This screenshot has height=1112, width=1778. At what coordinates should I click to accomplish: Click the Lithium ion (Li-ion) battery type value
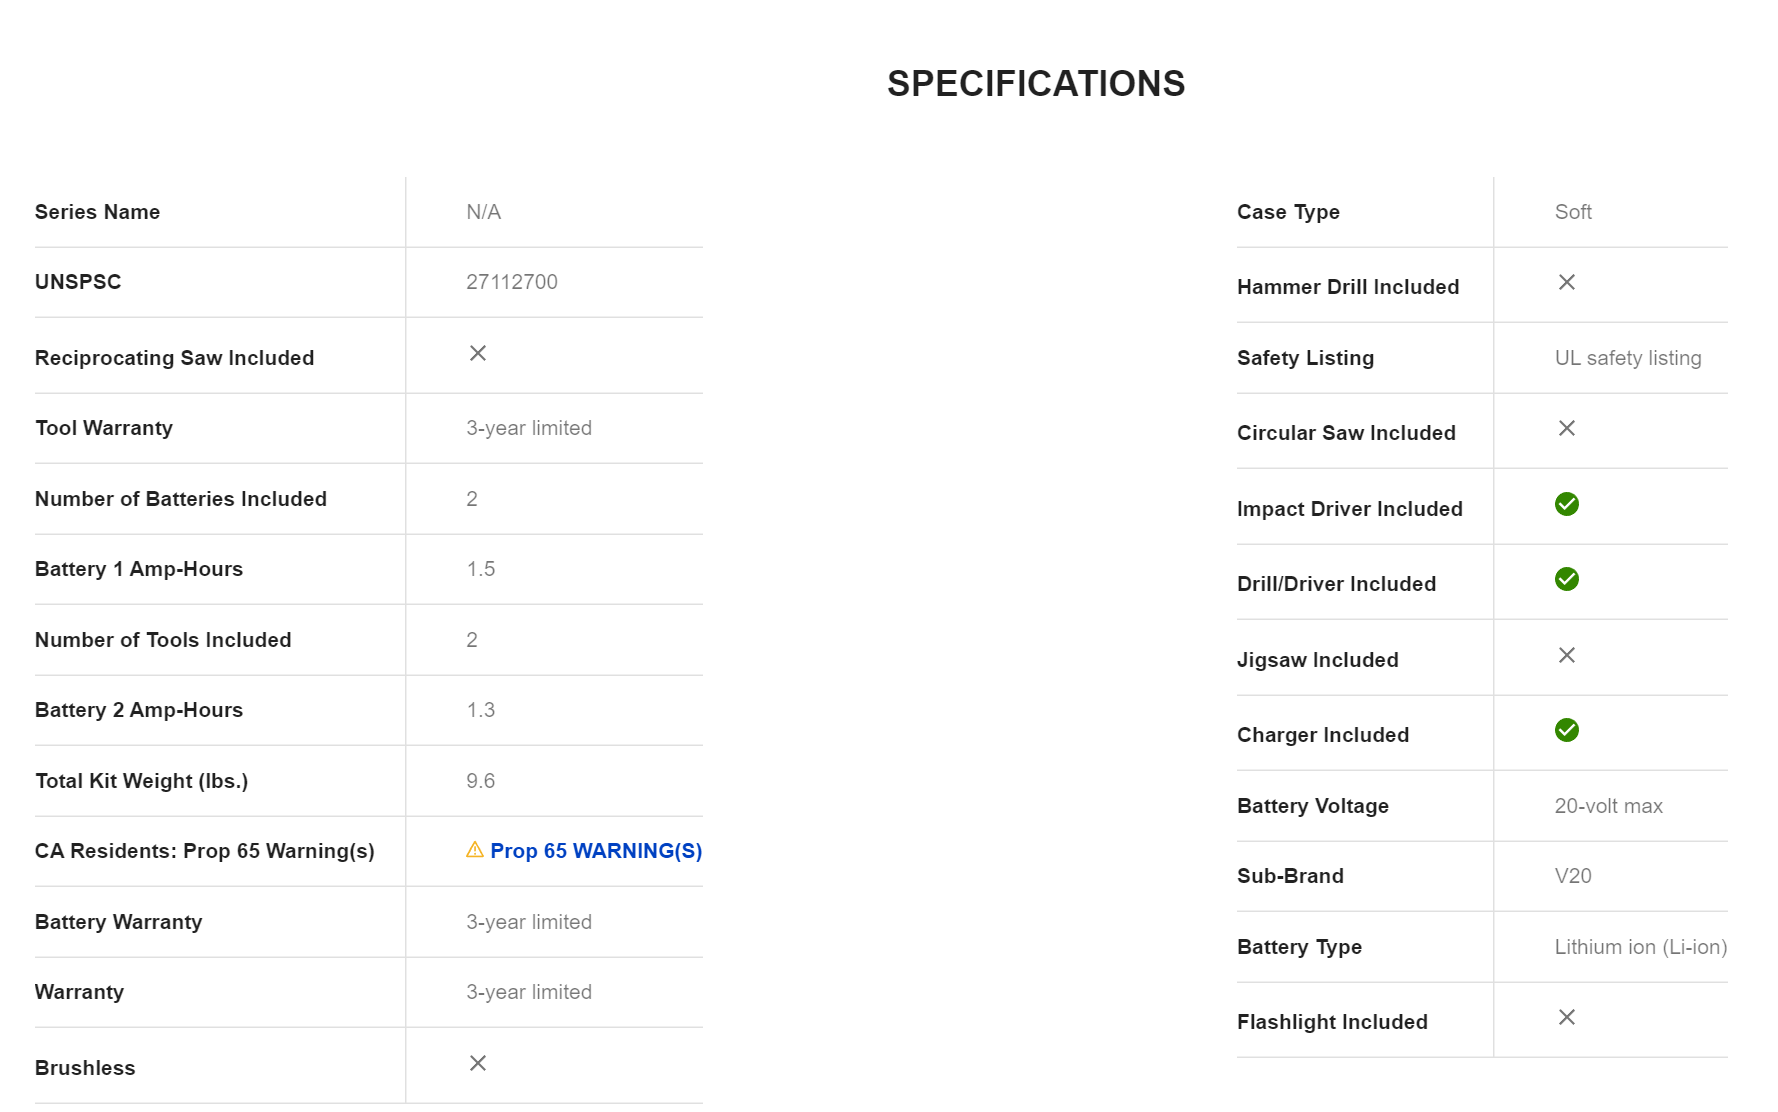[1640, 947]
